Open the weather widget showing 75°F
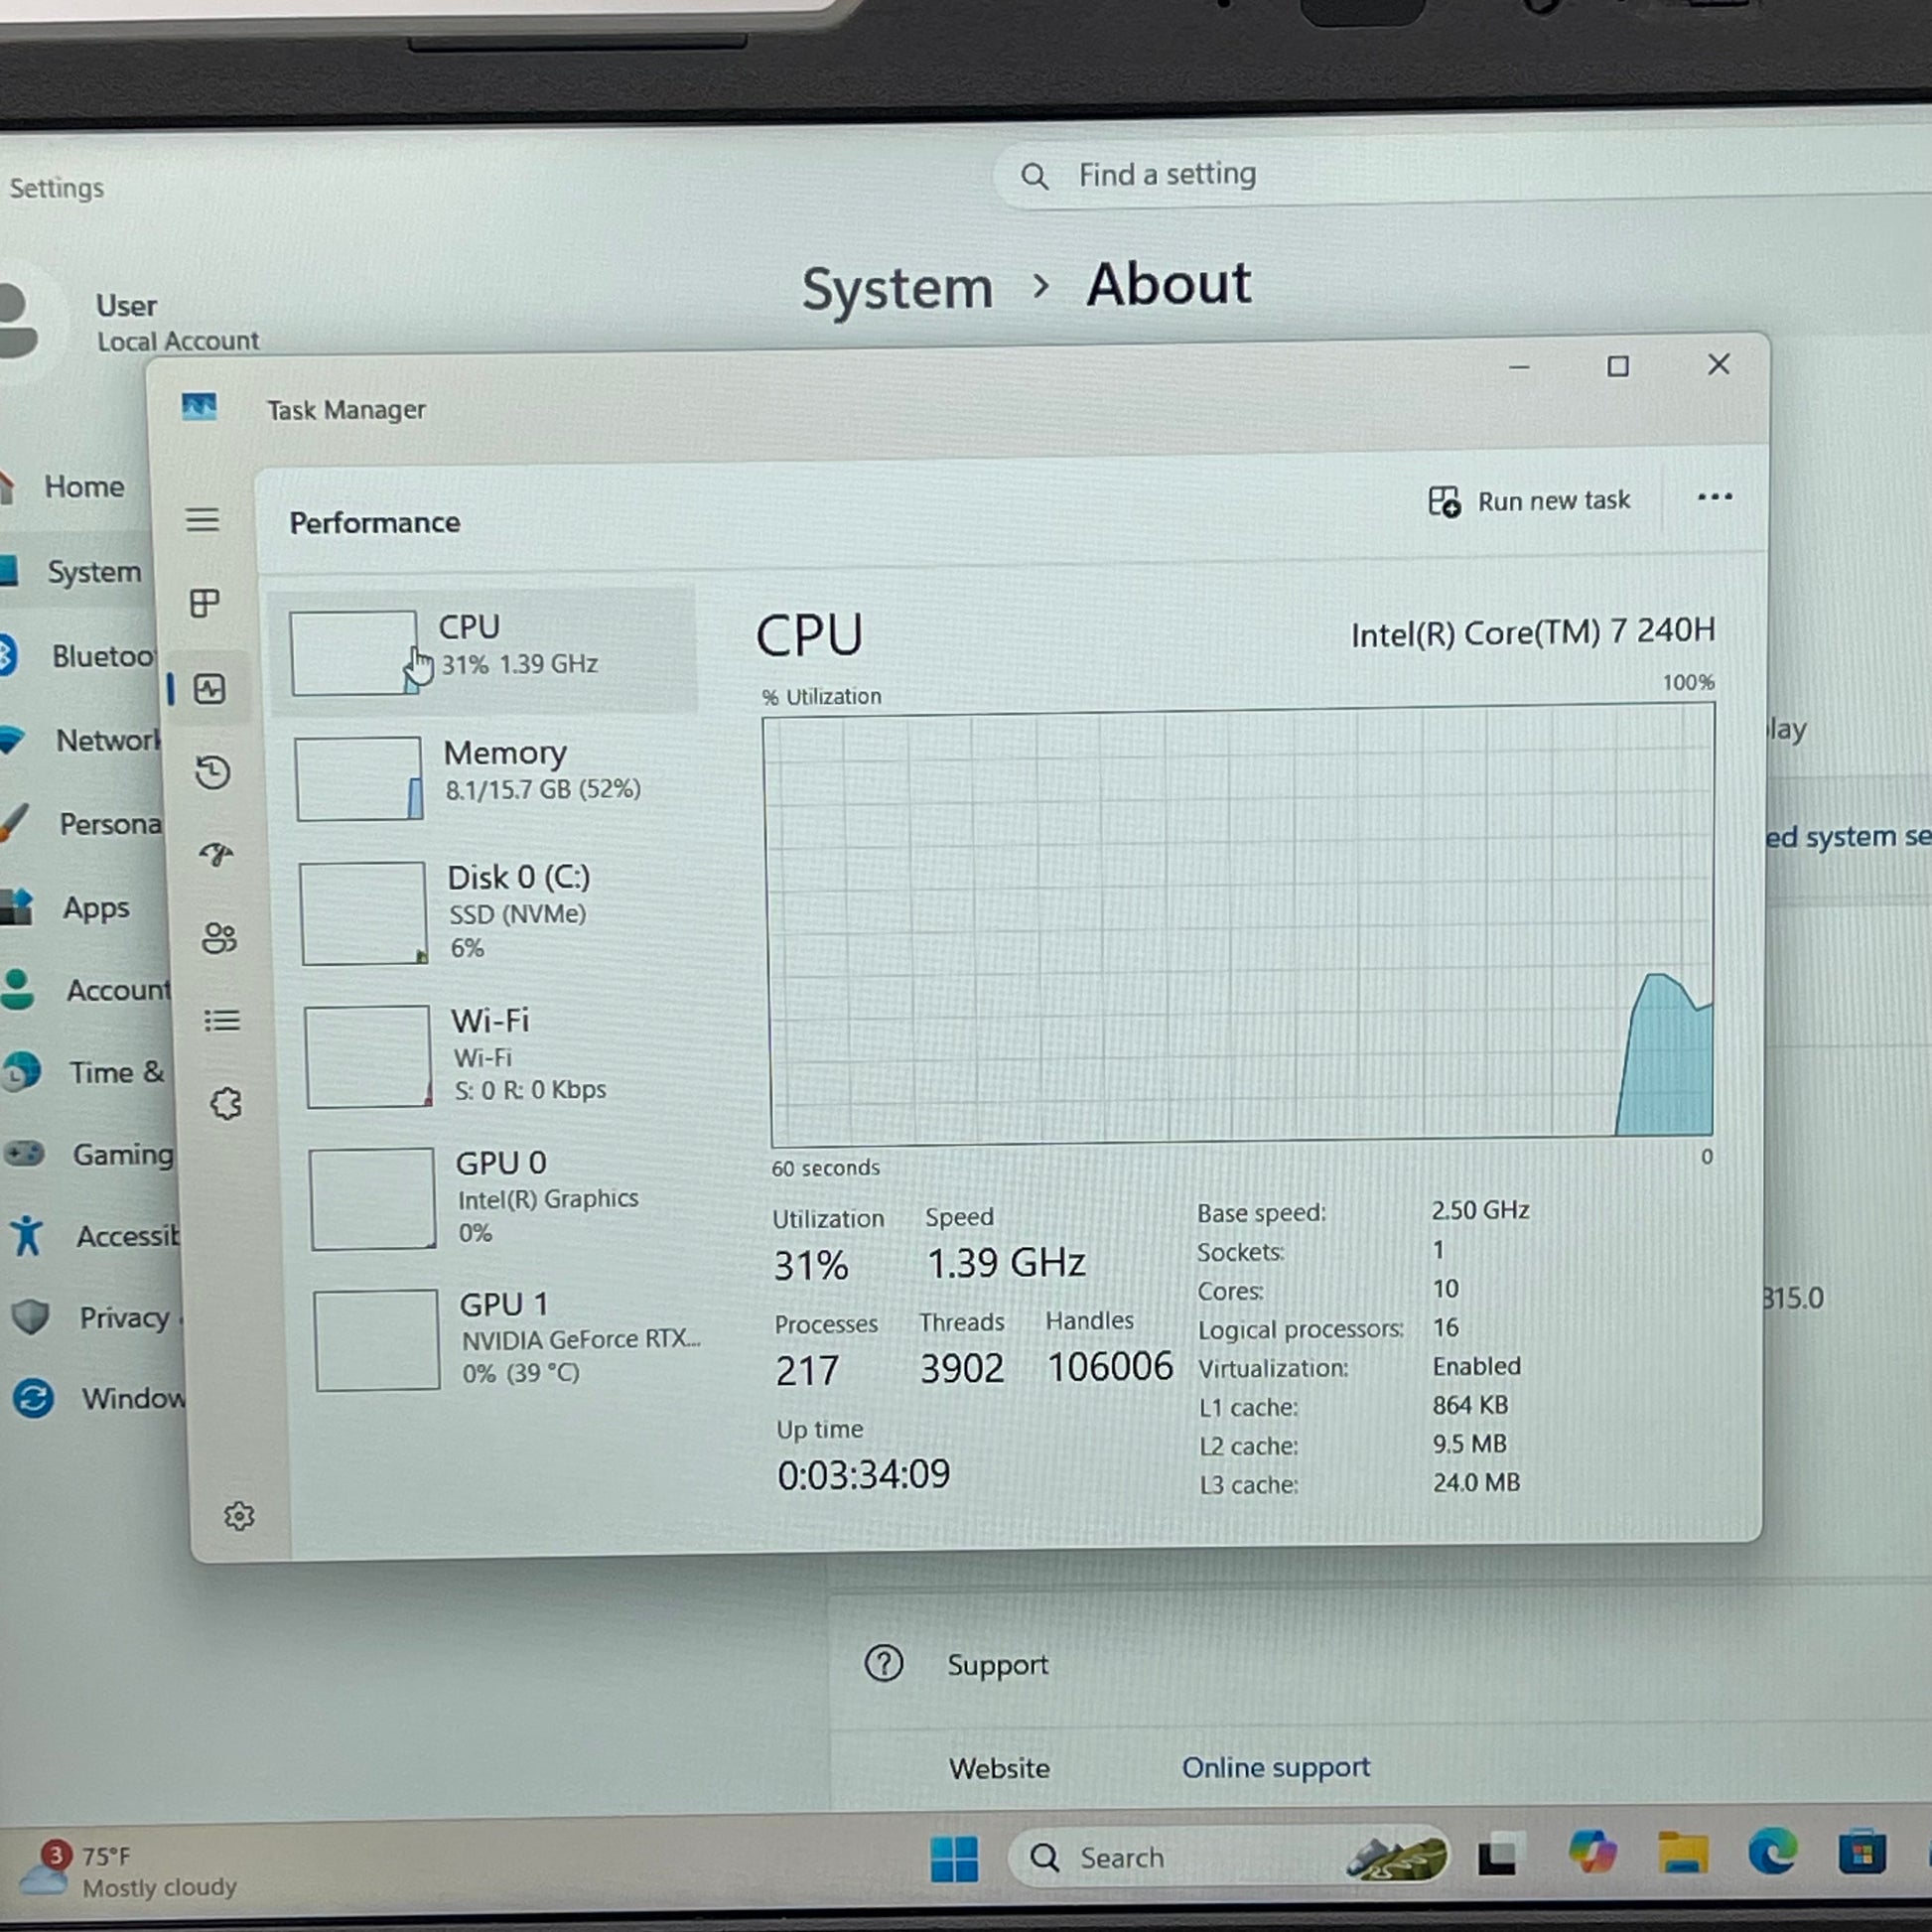The image size is (1932, 1932). [x=128, y=1870]
